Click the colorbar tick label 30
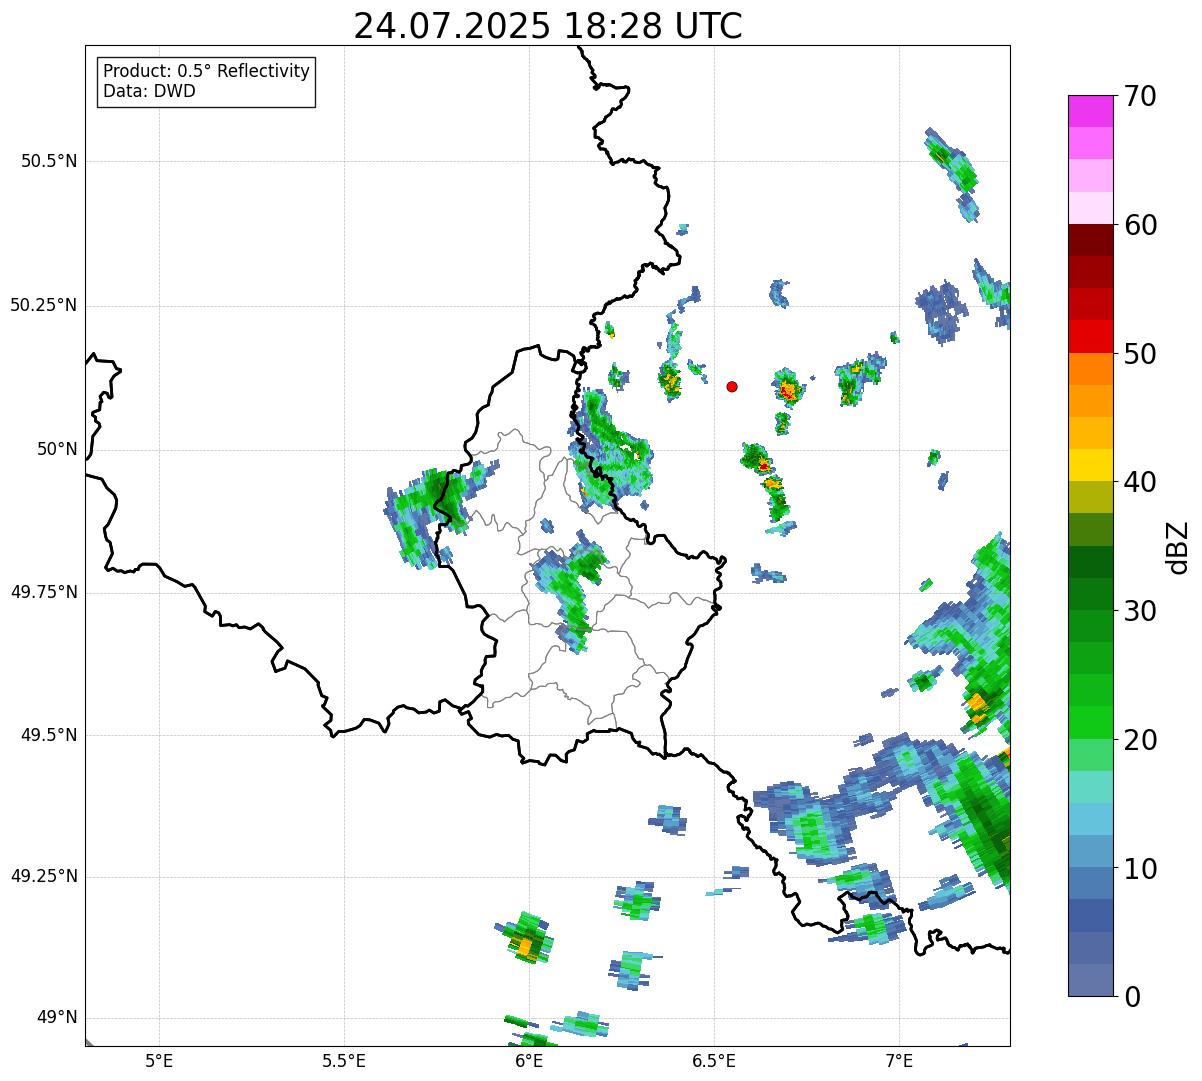The height and width of the screenshot is (1081, 1202). tap(1139, 611)
